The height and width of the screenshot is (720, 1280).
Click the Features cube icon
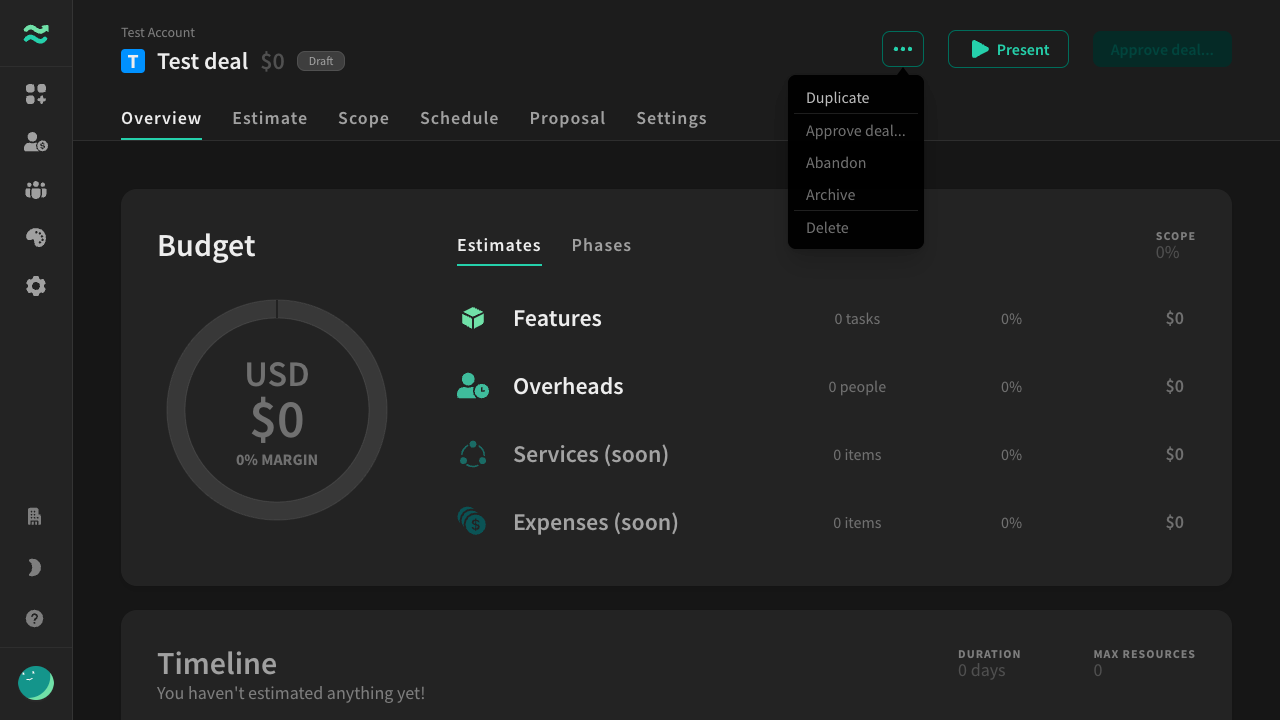point(473,318)
